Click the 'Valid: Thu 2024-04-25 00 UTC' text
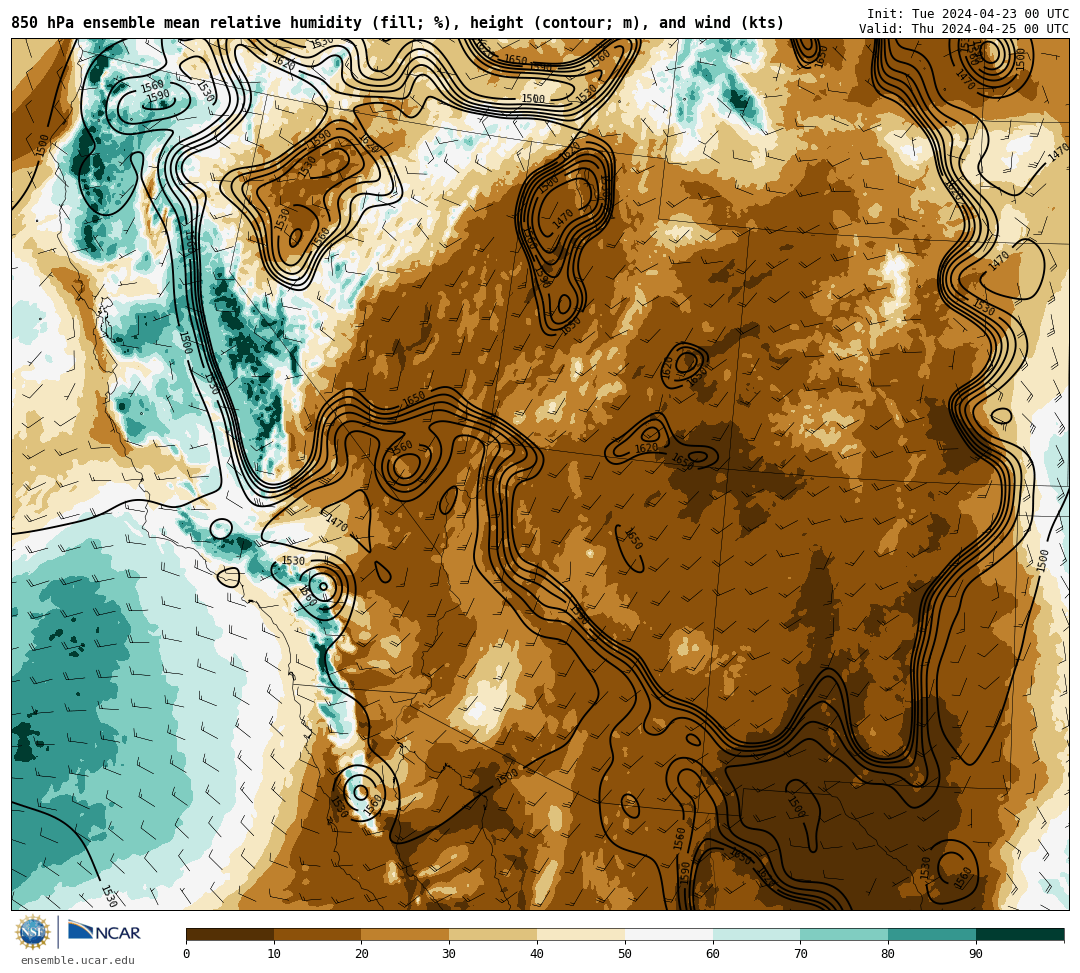The width and height of the screenshot is (1080, 973). point(964,29)
